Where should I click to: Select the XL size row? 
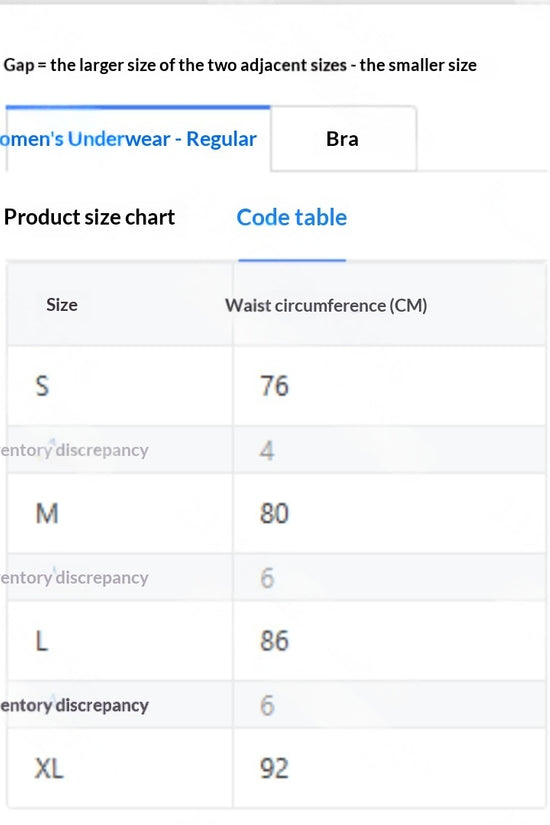click(276, 768)
